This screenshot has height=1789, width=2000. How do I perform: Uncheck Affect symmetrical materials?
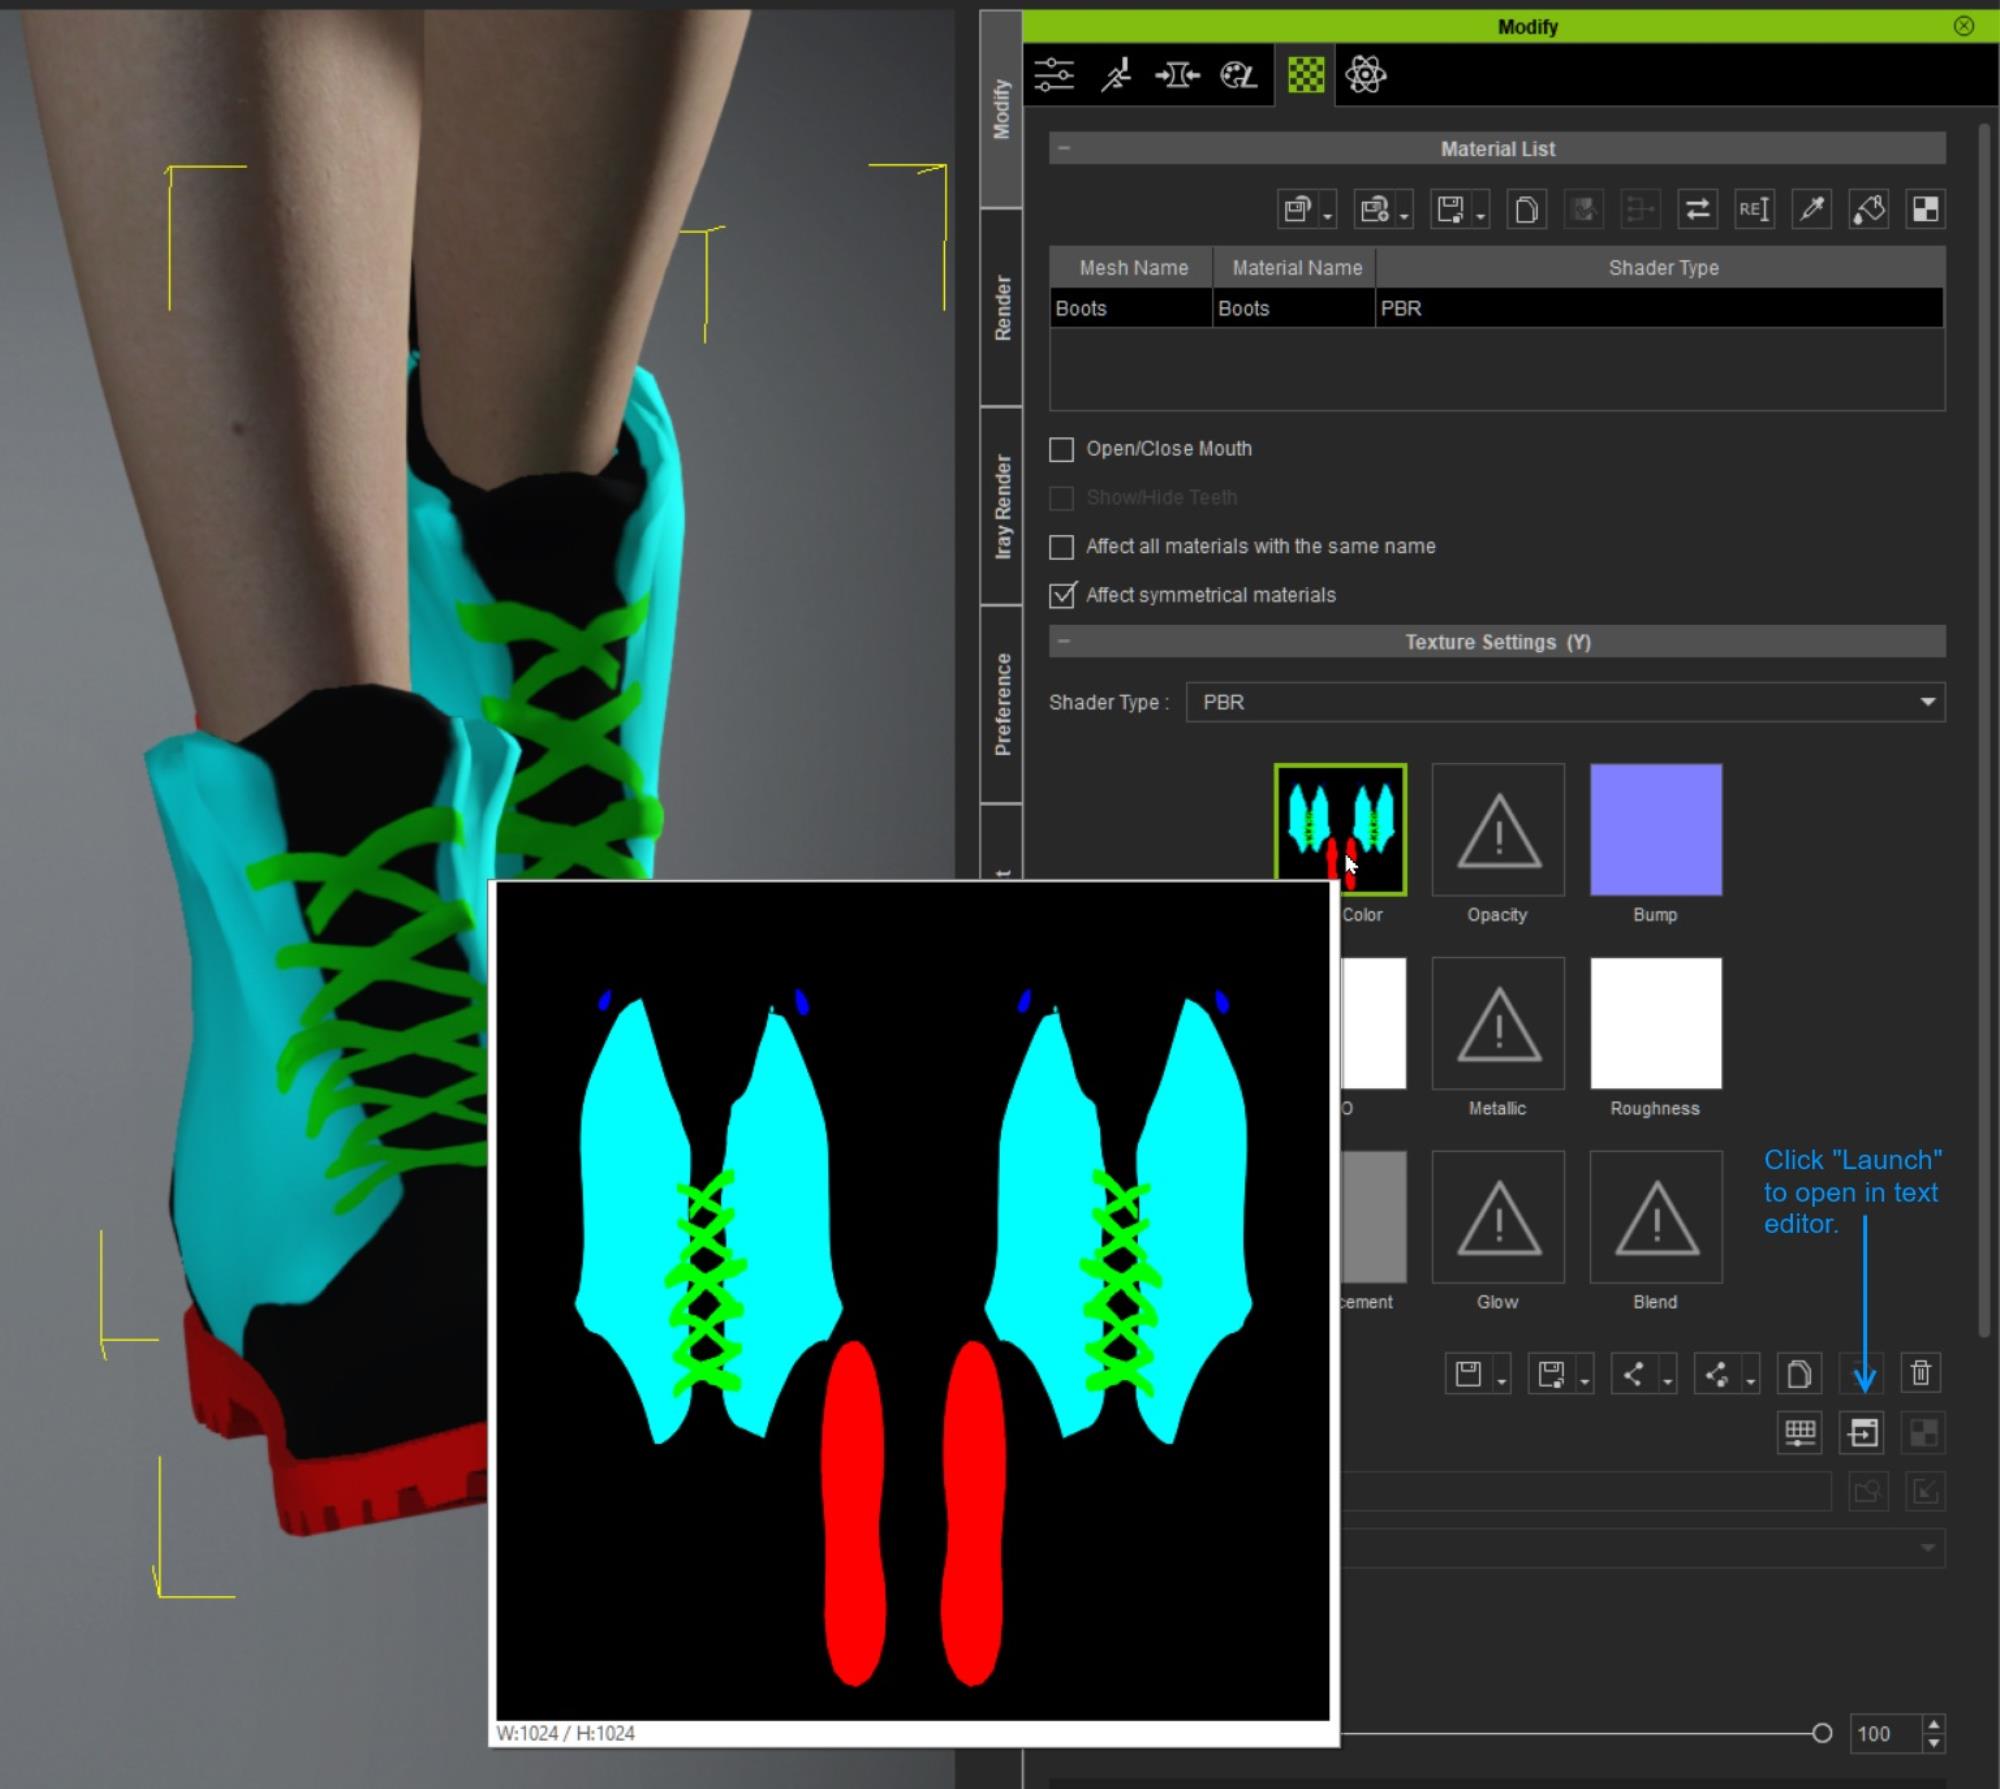coord(1062,595)
